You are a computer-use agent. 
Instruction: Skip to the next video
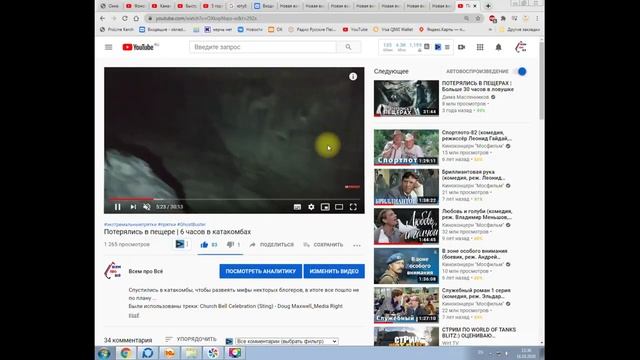click(x=133, y=207)
